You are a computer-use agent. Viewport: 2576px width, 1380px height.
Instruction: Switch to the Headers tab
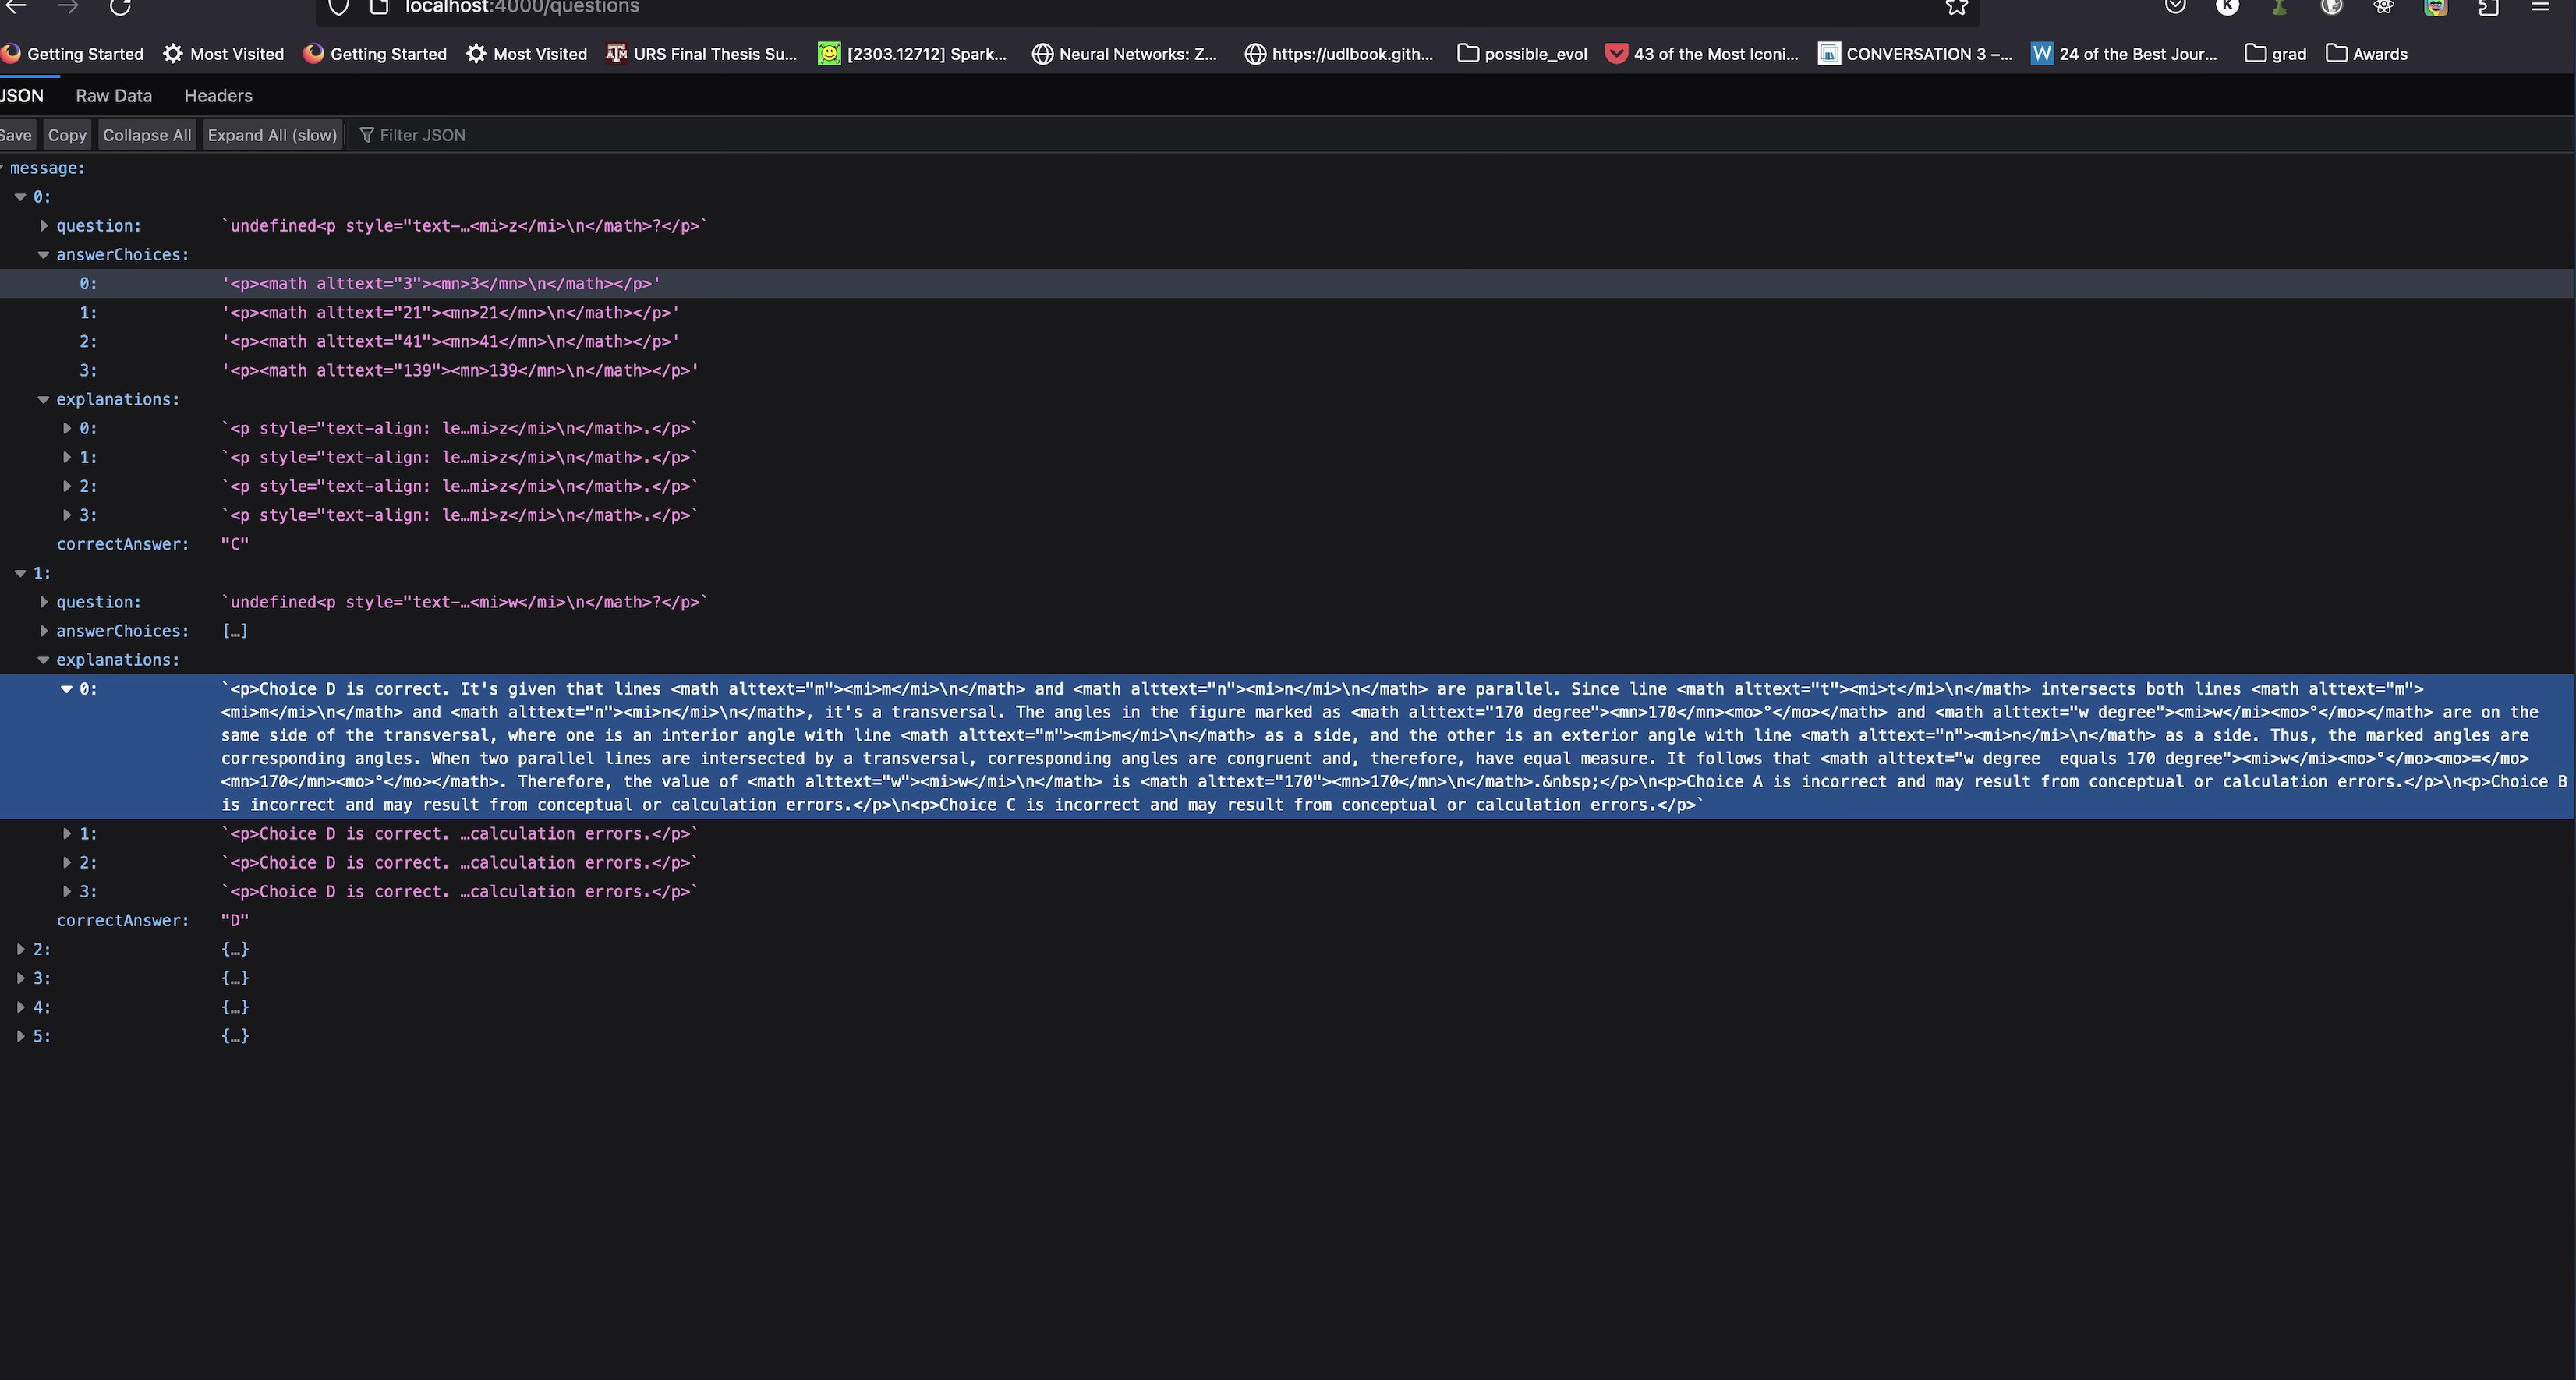pos(218,96)
